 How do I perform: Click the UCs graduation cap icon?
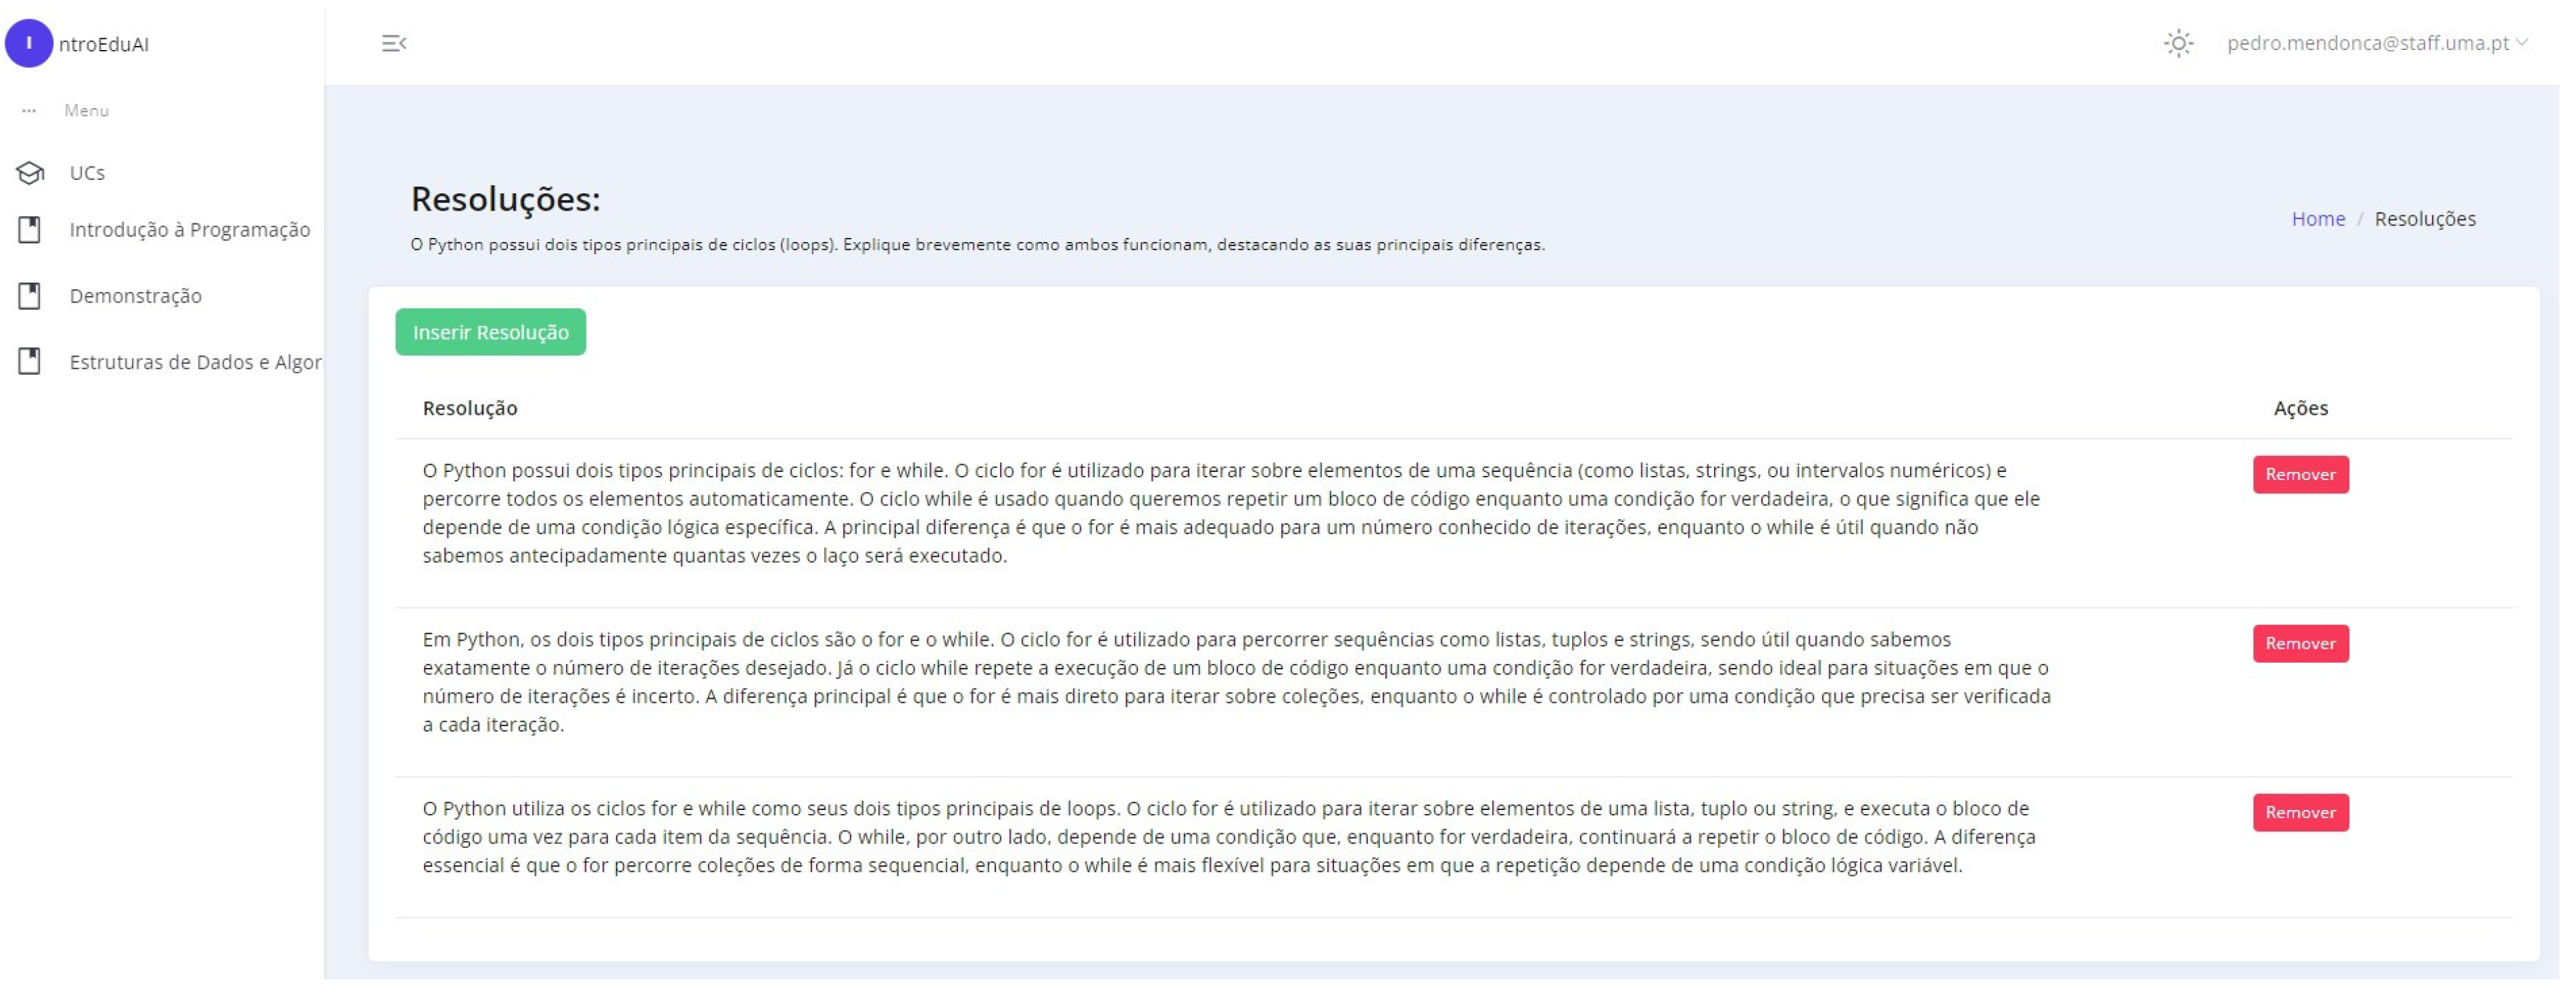[30, 173]
